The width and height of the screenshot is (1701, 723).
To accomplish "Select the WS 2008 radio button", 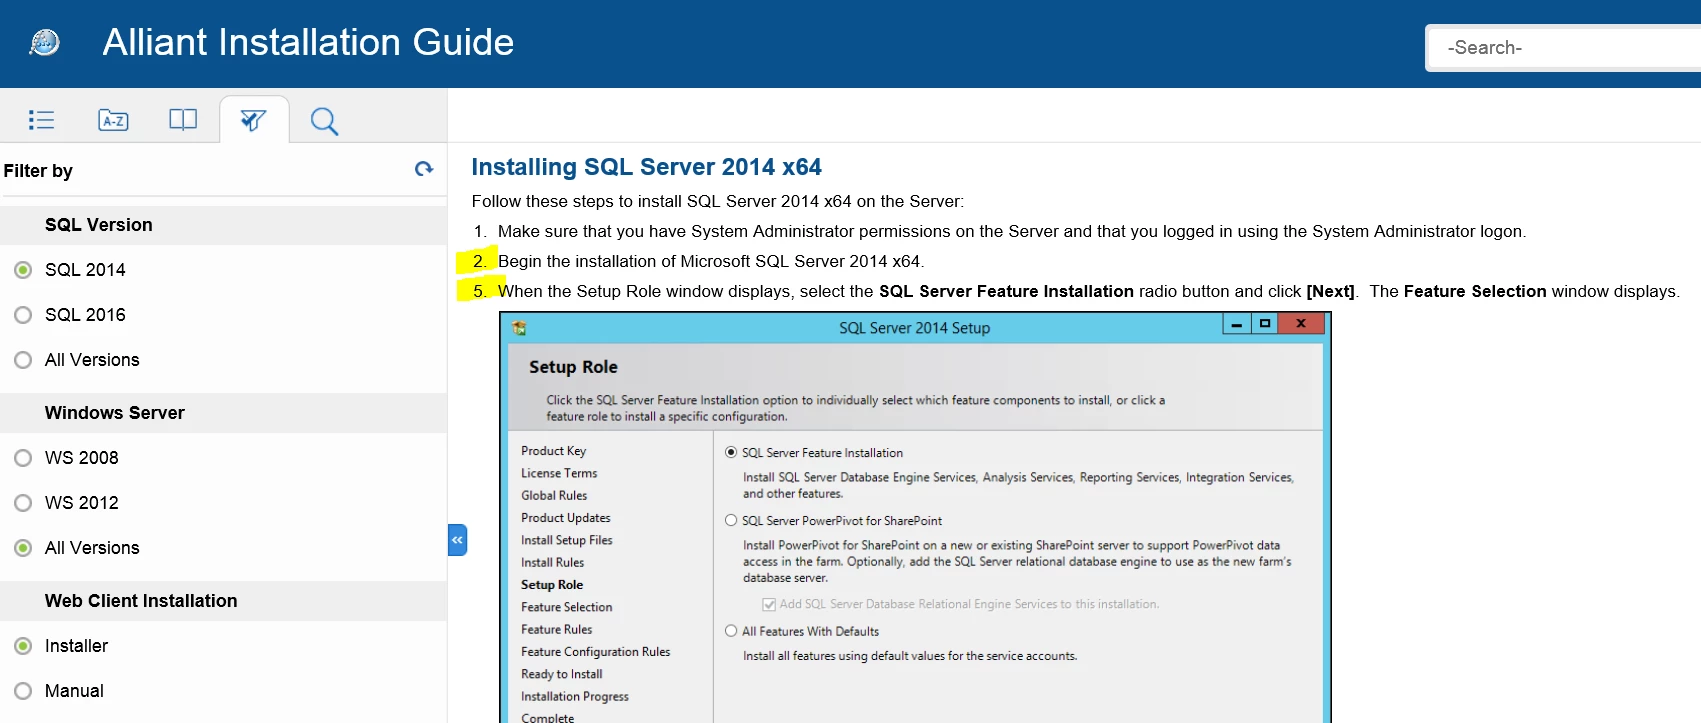I will [23, 458].
